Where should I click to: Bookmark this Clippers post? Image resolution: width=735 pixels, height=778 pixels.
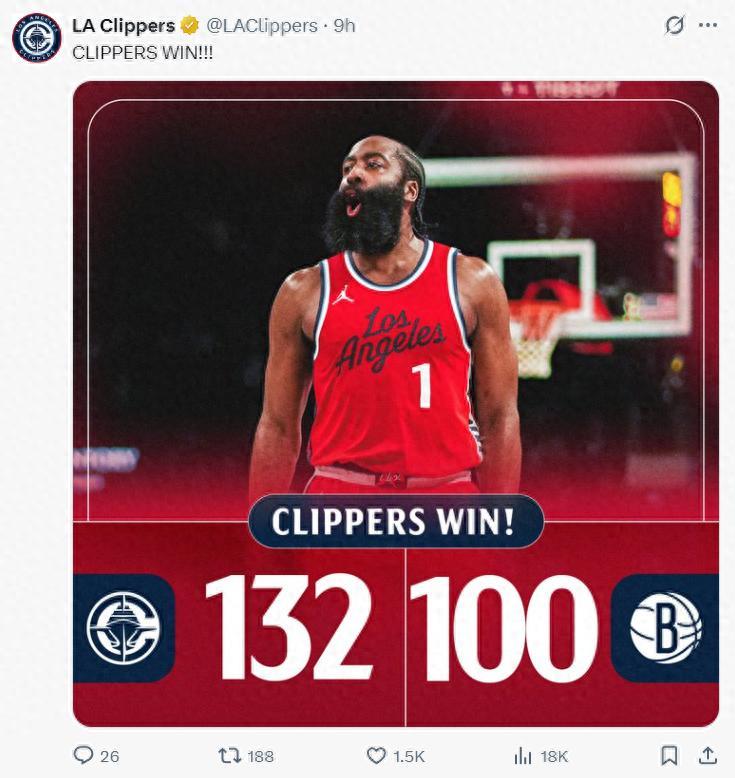tap(669, 756)
